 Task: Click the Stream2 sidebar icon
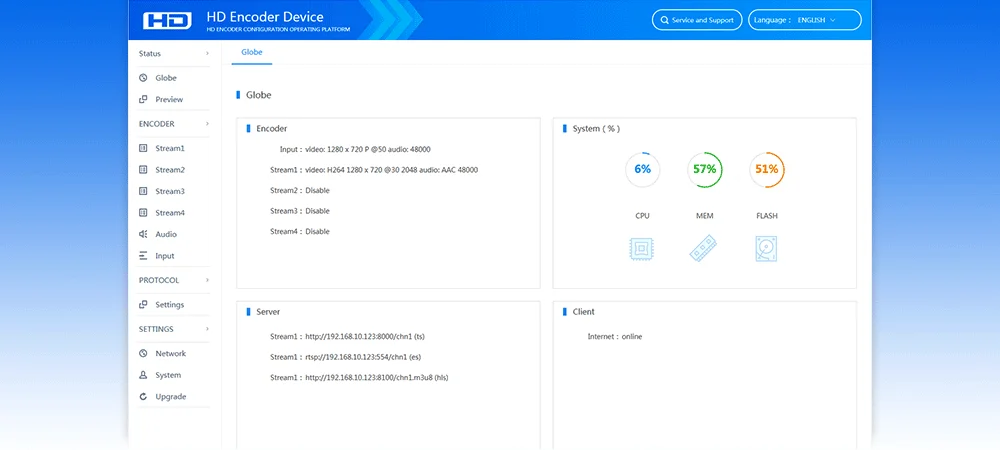[143, 170]
